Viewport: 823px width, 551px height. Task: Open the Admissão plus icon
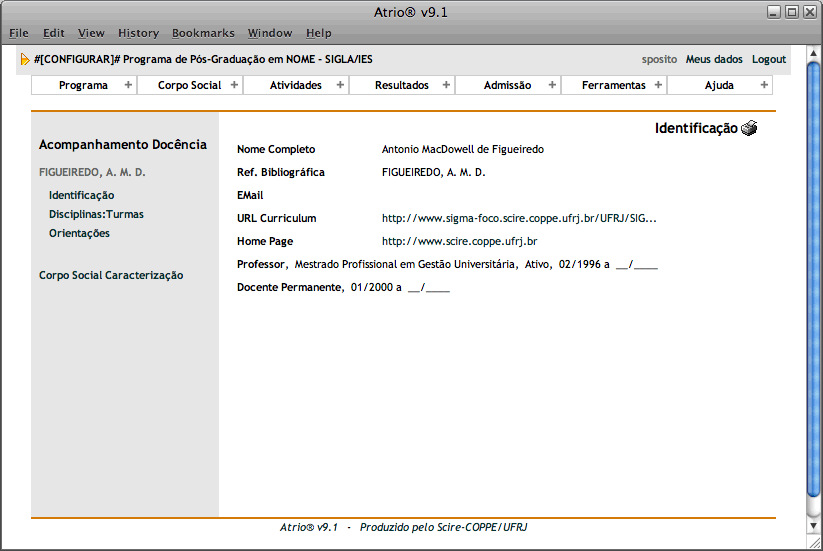tap(552, 85)
